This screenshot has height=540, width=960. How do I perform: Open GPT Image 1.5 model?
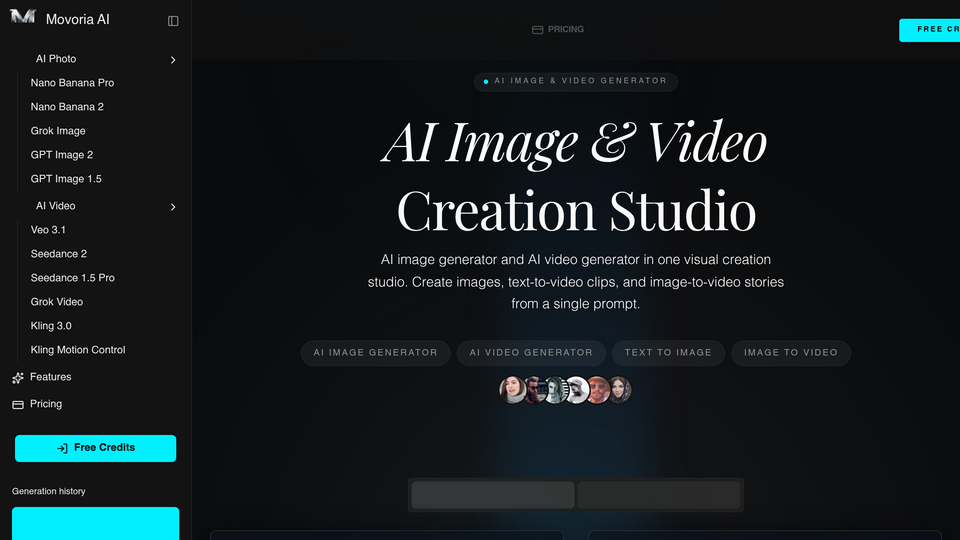tap(66, 179)
